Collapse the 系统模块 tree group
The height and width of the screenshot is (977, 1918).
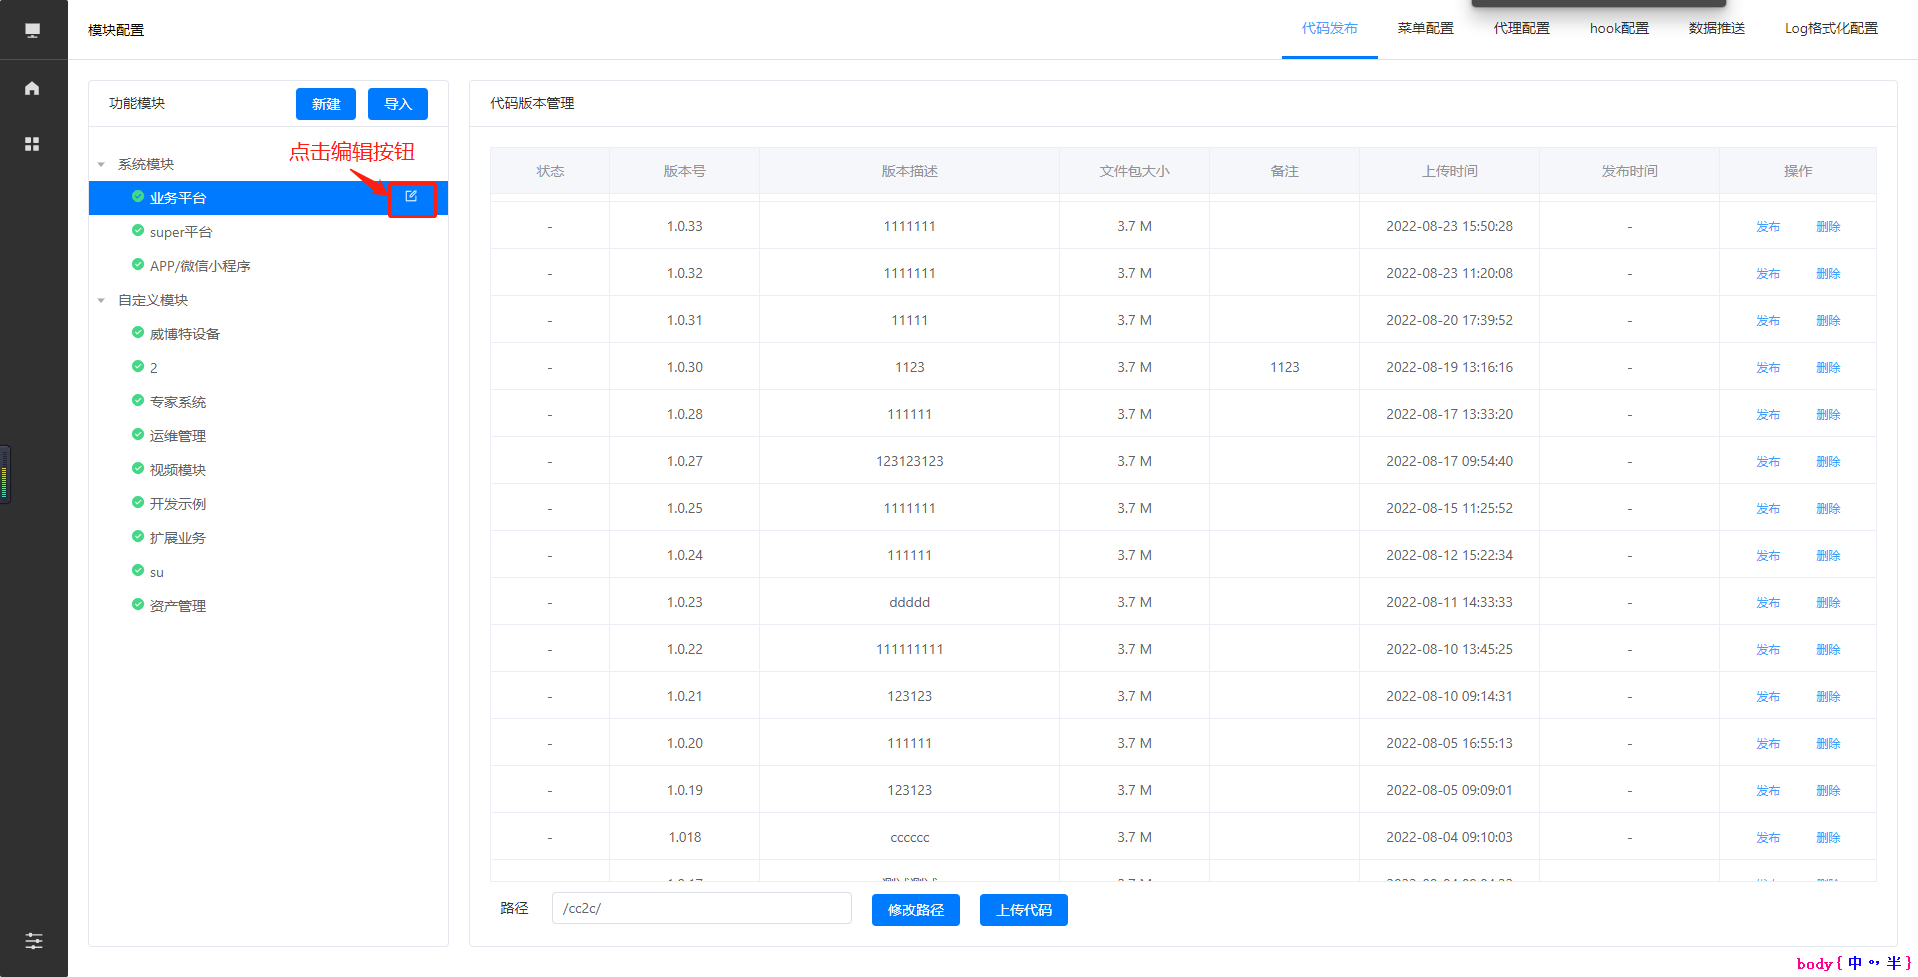tap(101, 164)
